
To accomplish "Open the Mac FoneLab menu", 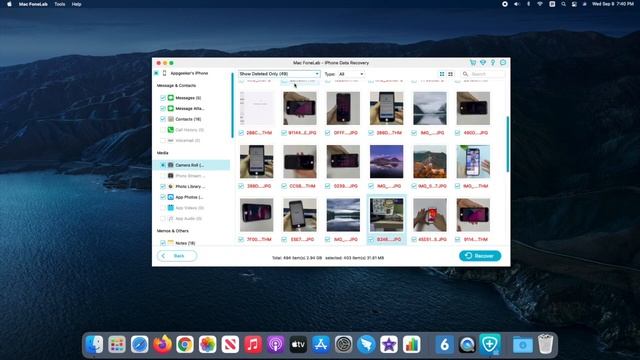I will pos(33,4).
